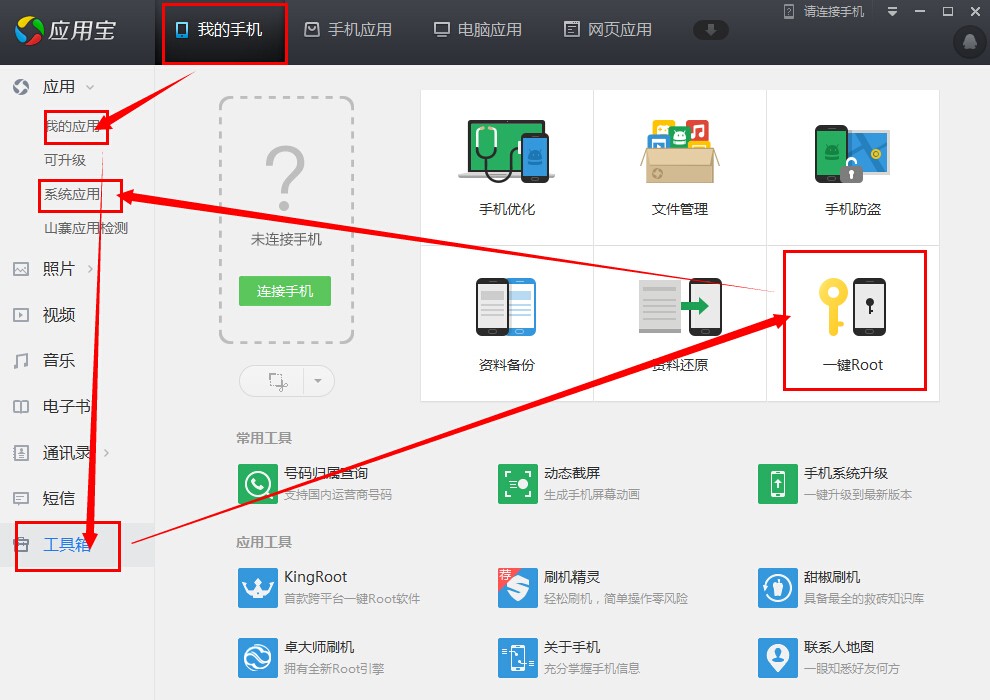This screenshot has width=990, height=700.
Task: Open the 关于手机 phone info tool
Action: click(518, 658)
